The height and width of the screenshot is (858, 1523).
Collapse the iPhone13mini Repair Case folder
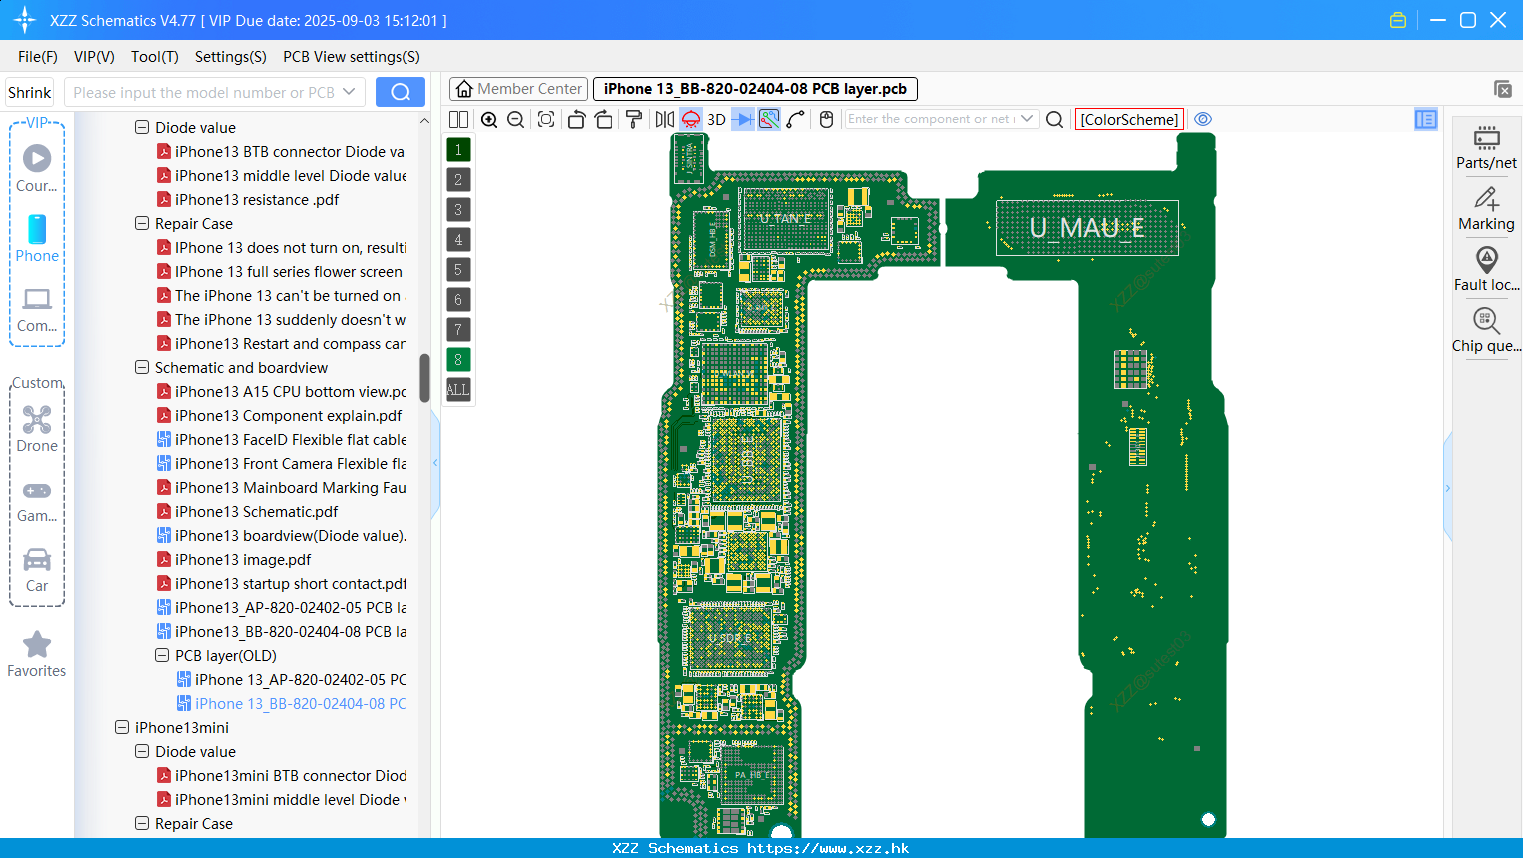[x=142, y=824]
